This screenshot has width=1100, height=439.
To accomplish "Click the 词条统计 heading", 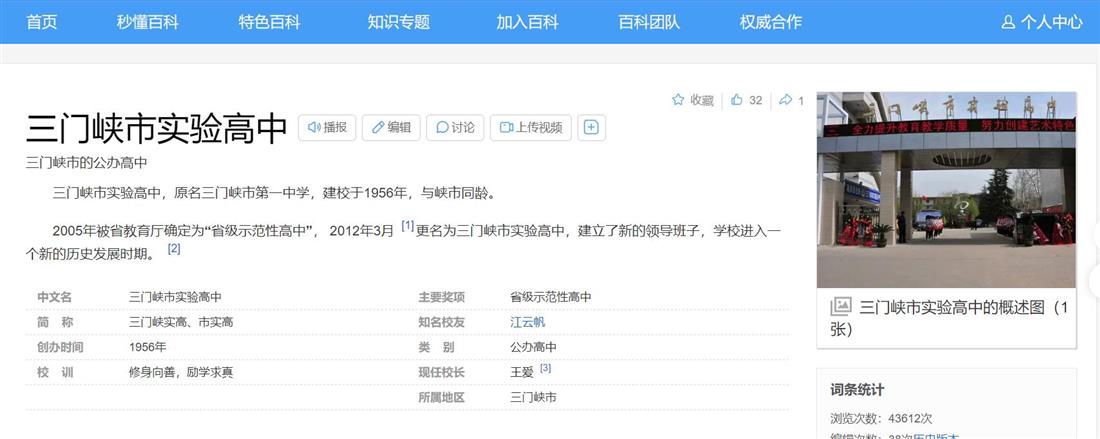I will pyautogui.click(x=857, y=390).
